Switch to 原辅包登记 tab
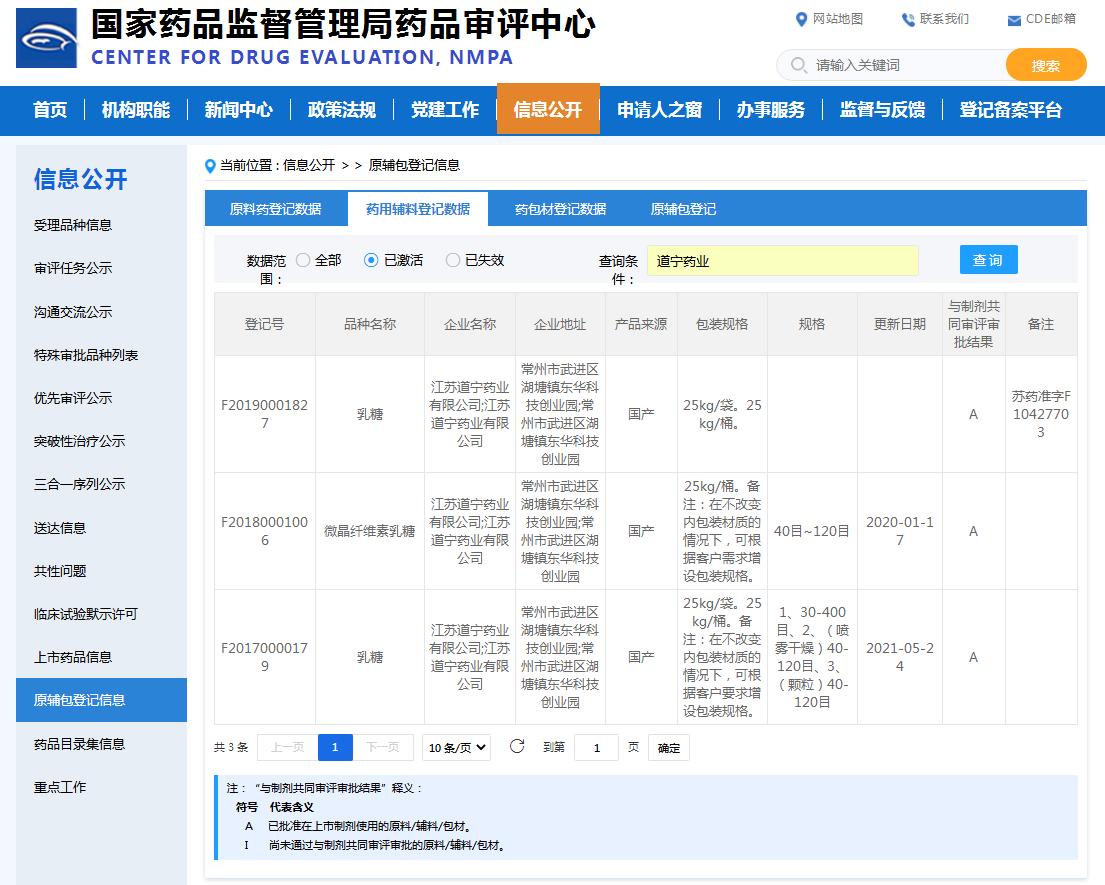1105x885 pixels. 683,209
